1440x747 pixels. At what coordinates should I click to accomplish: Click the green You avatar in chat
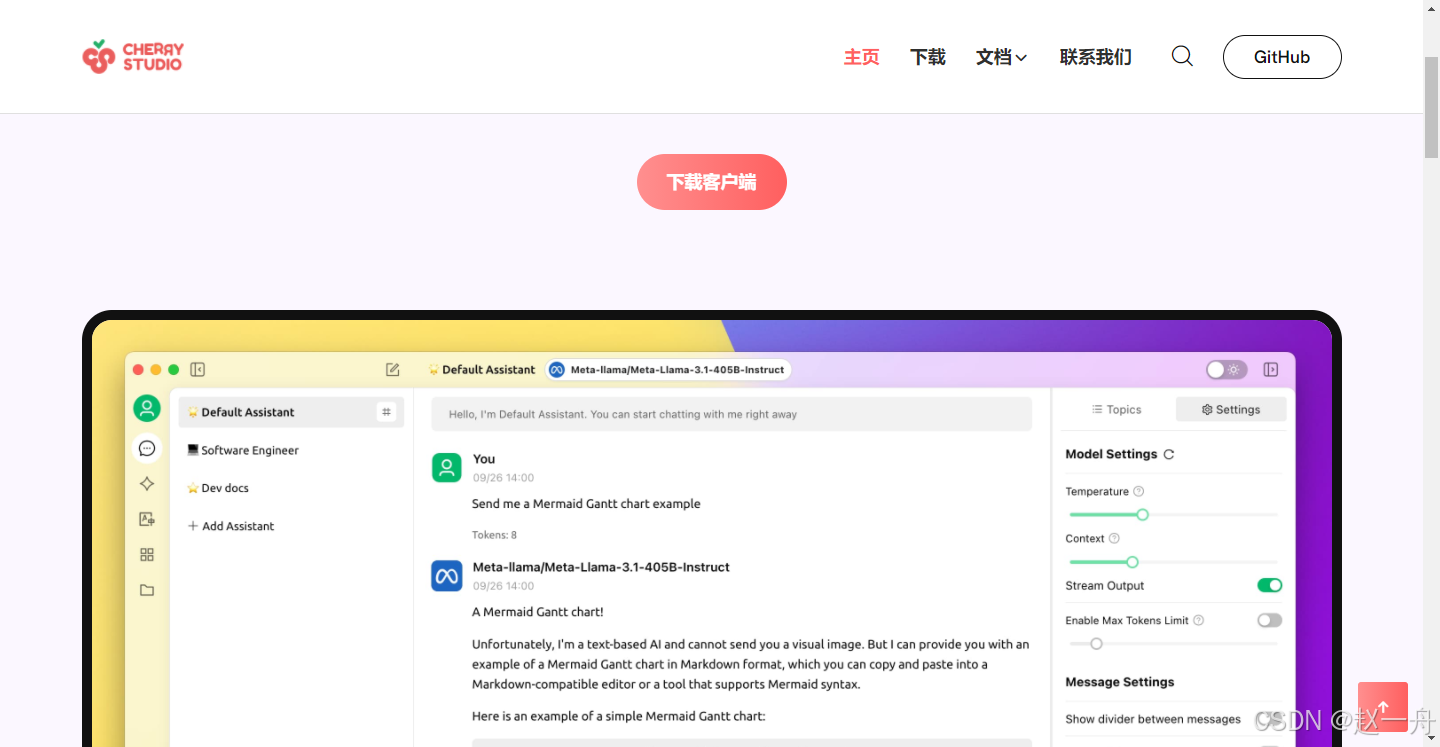pos(447,468)
